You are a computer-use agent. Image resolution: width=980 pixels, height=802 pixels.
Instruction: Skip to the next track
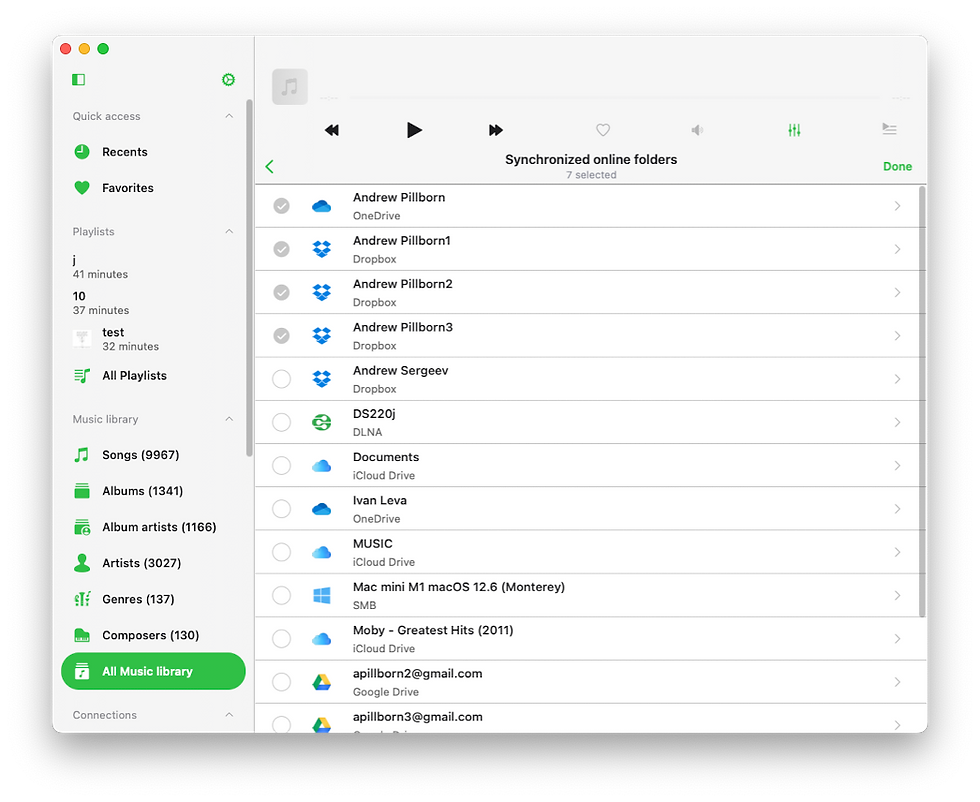tap(496, 130)
